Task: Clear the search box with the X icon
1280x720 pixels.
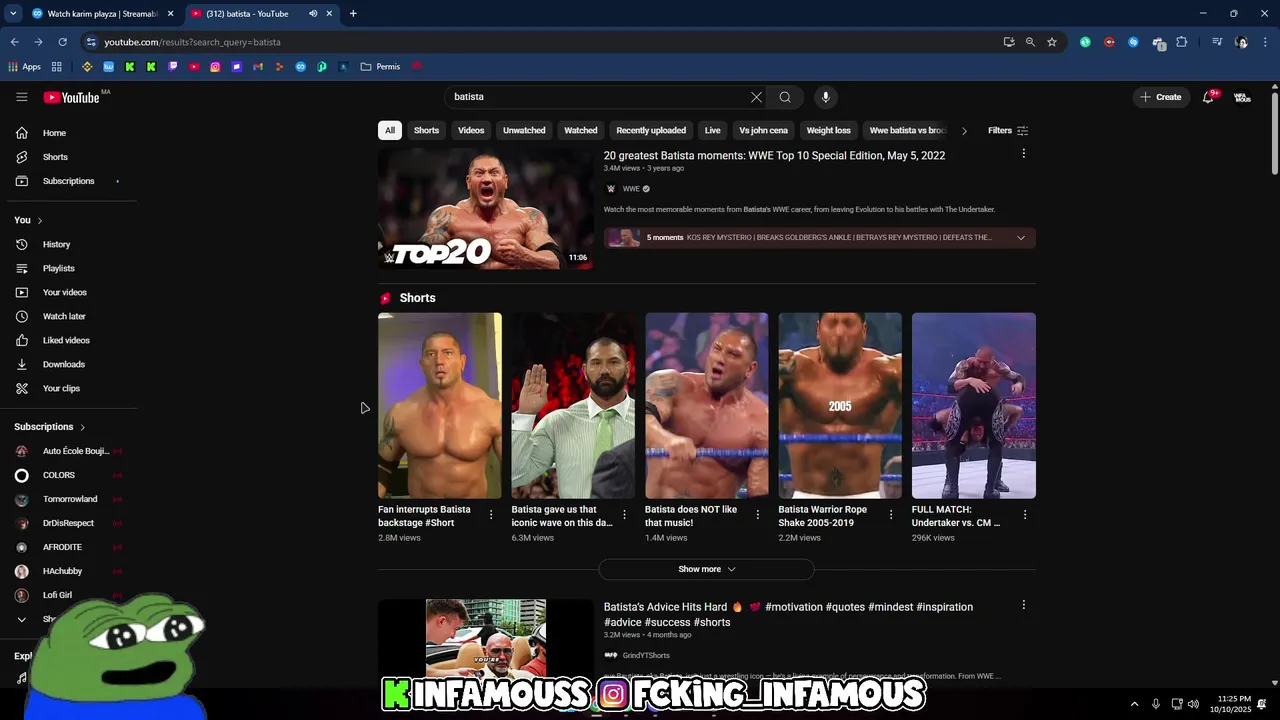Action: [756, 97]
